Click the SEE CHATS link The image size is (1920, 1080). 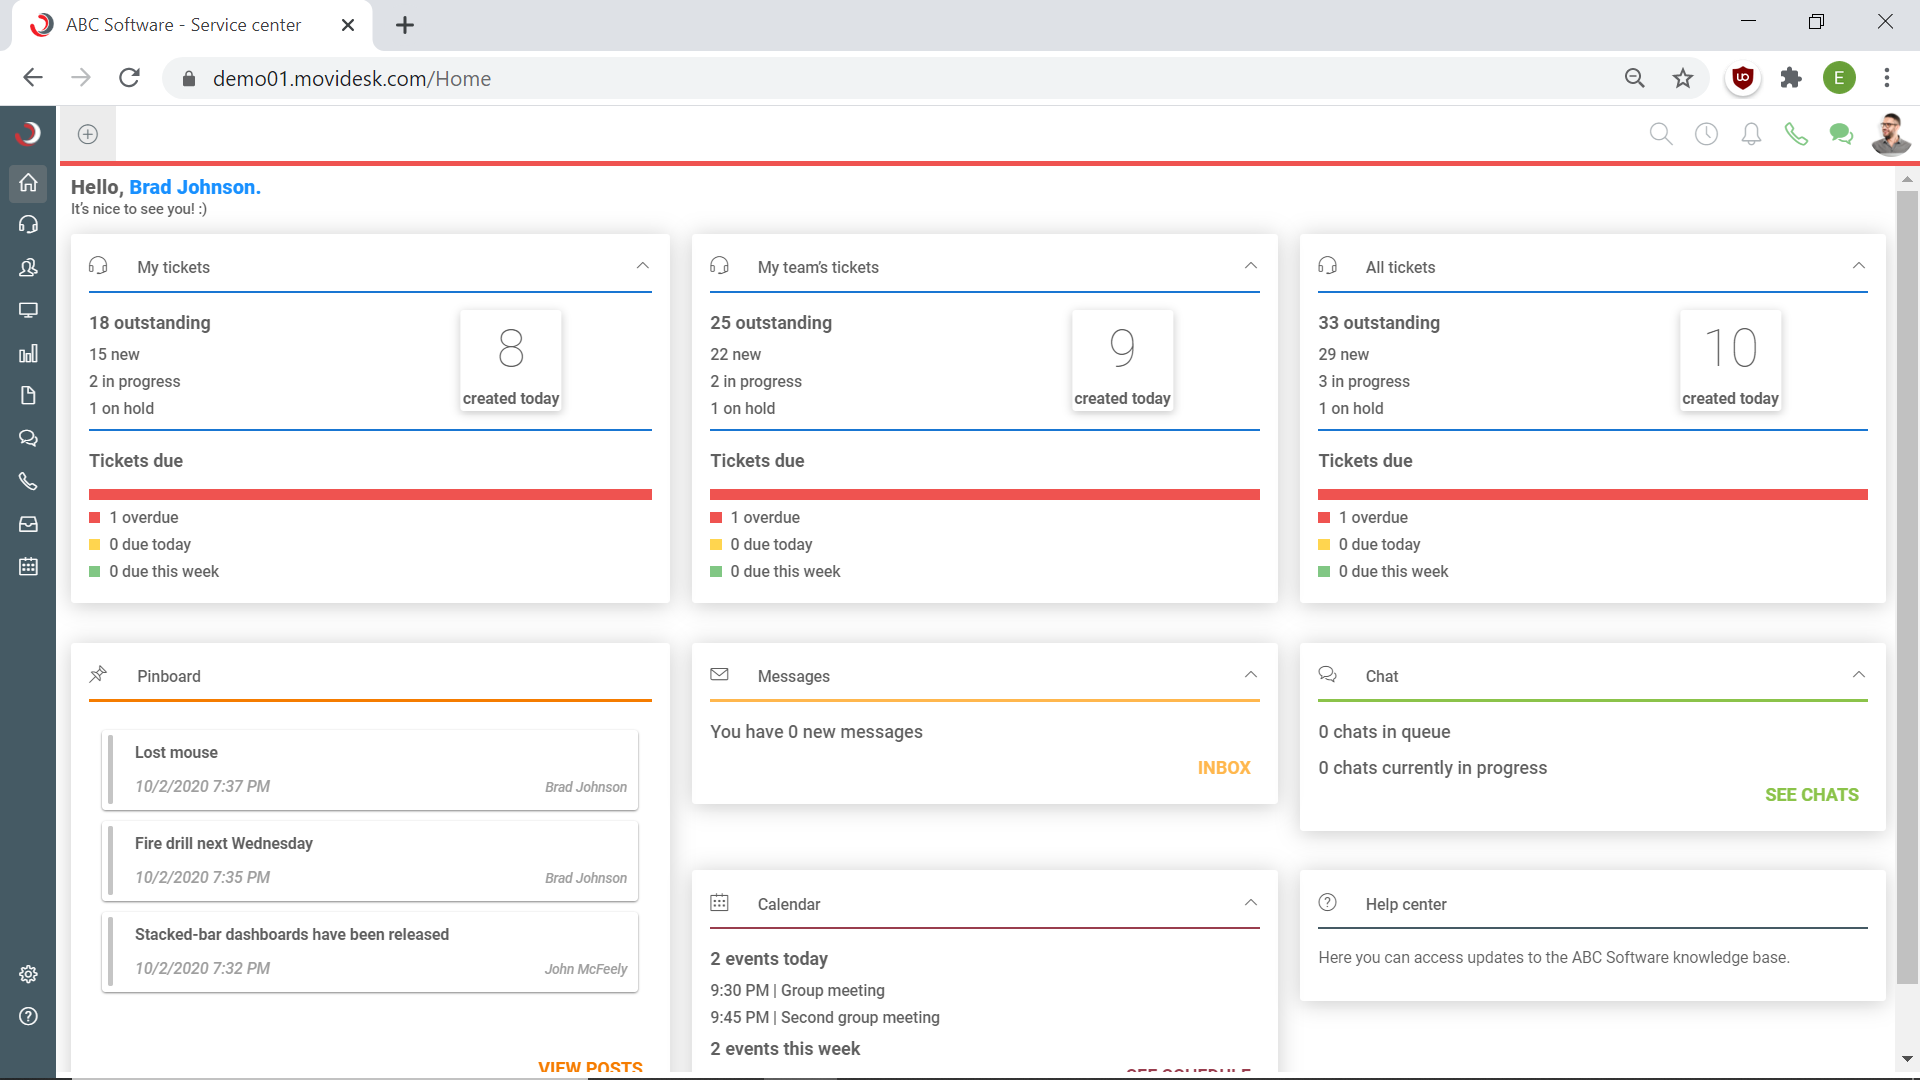point(1811,795)
